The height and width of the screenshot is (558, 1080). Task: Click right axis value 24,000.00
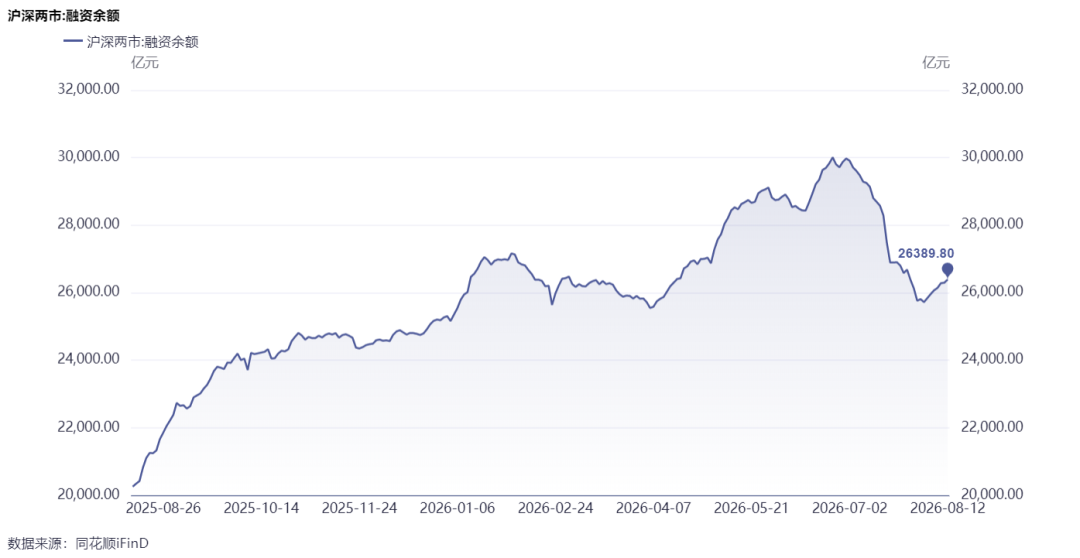pos(992,359)
